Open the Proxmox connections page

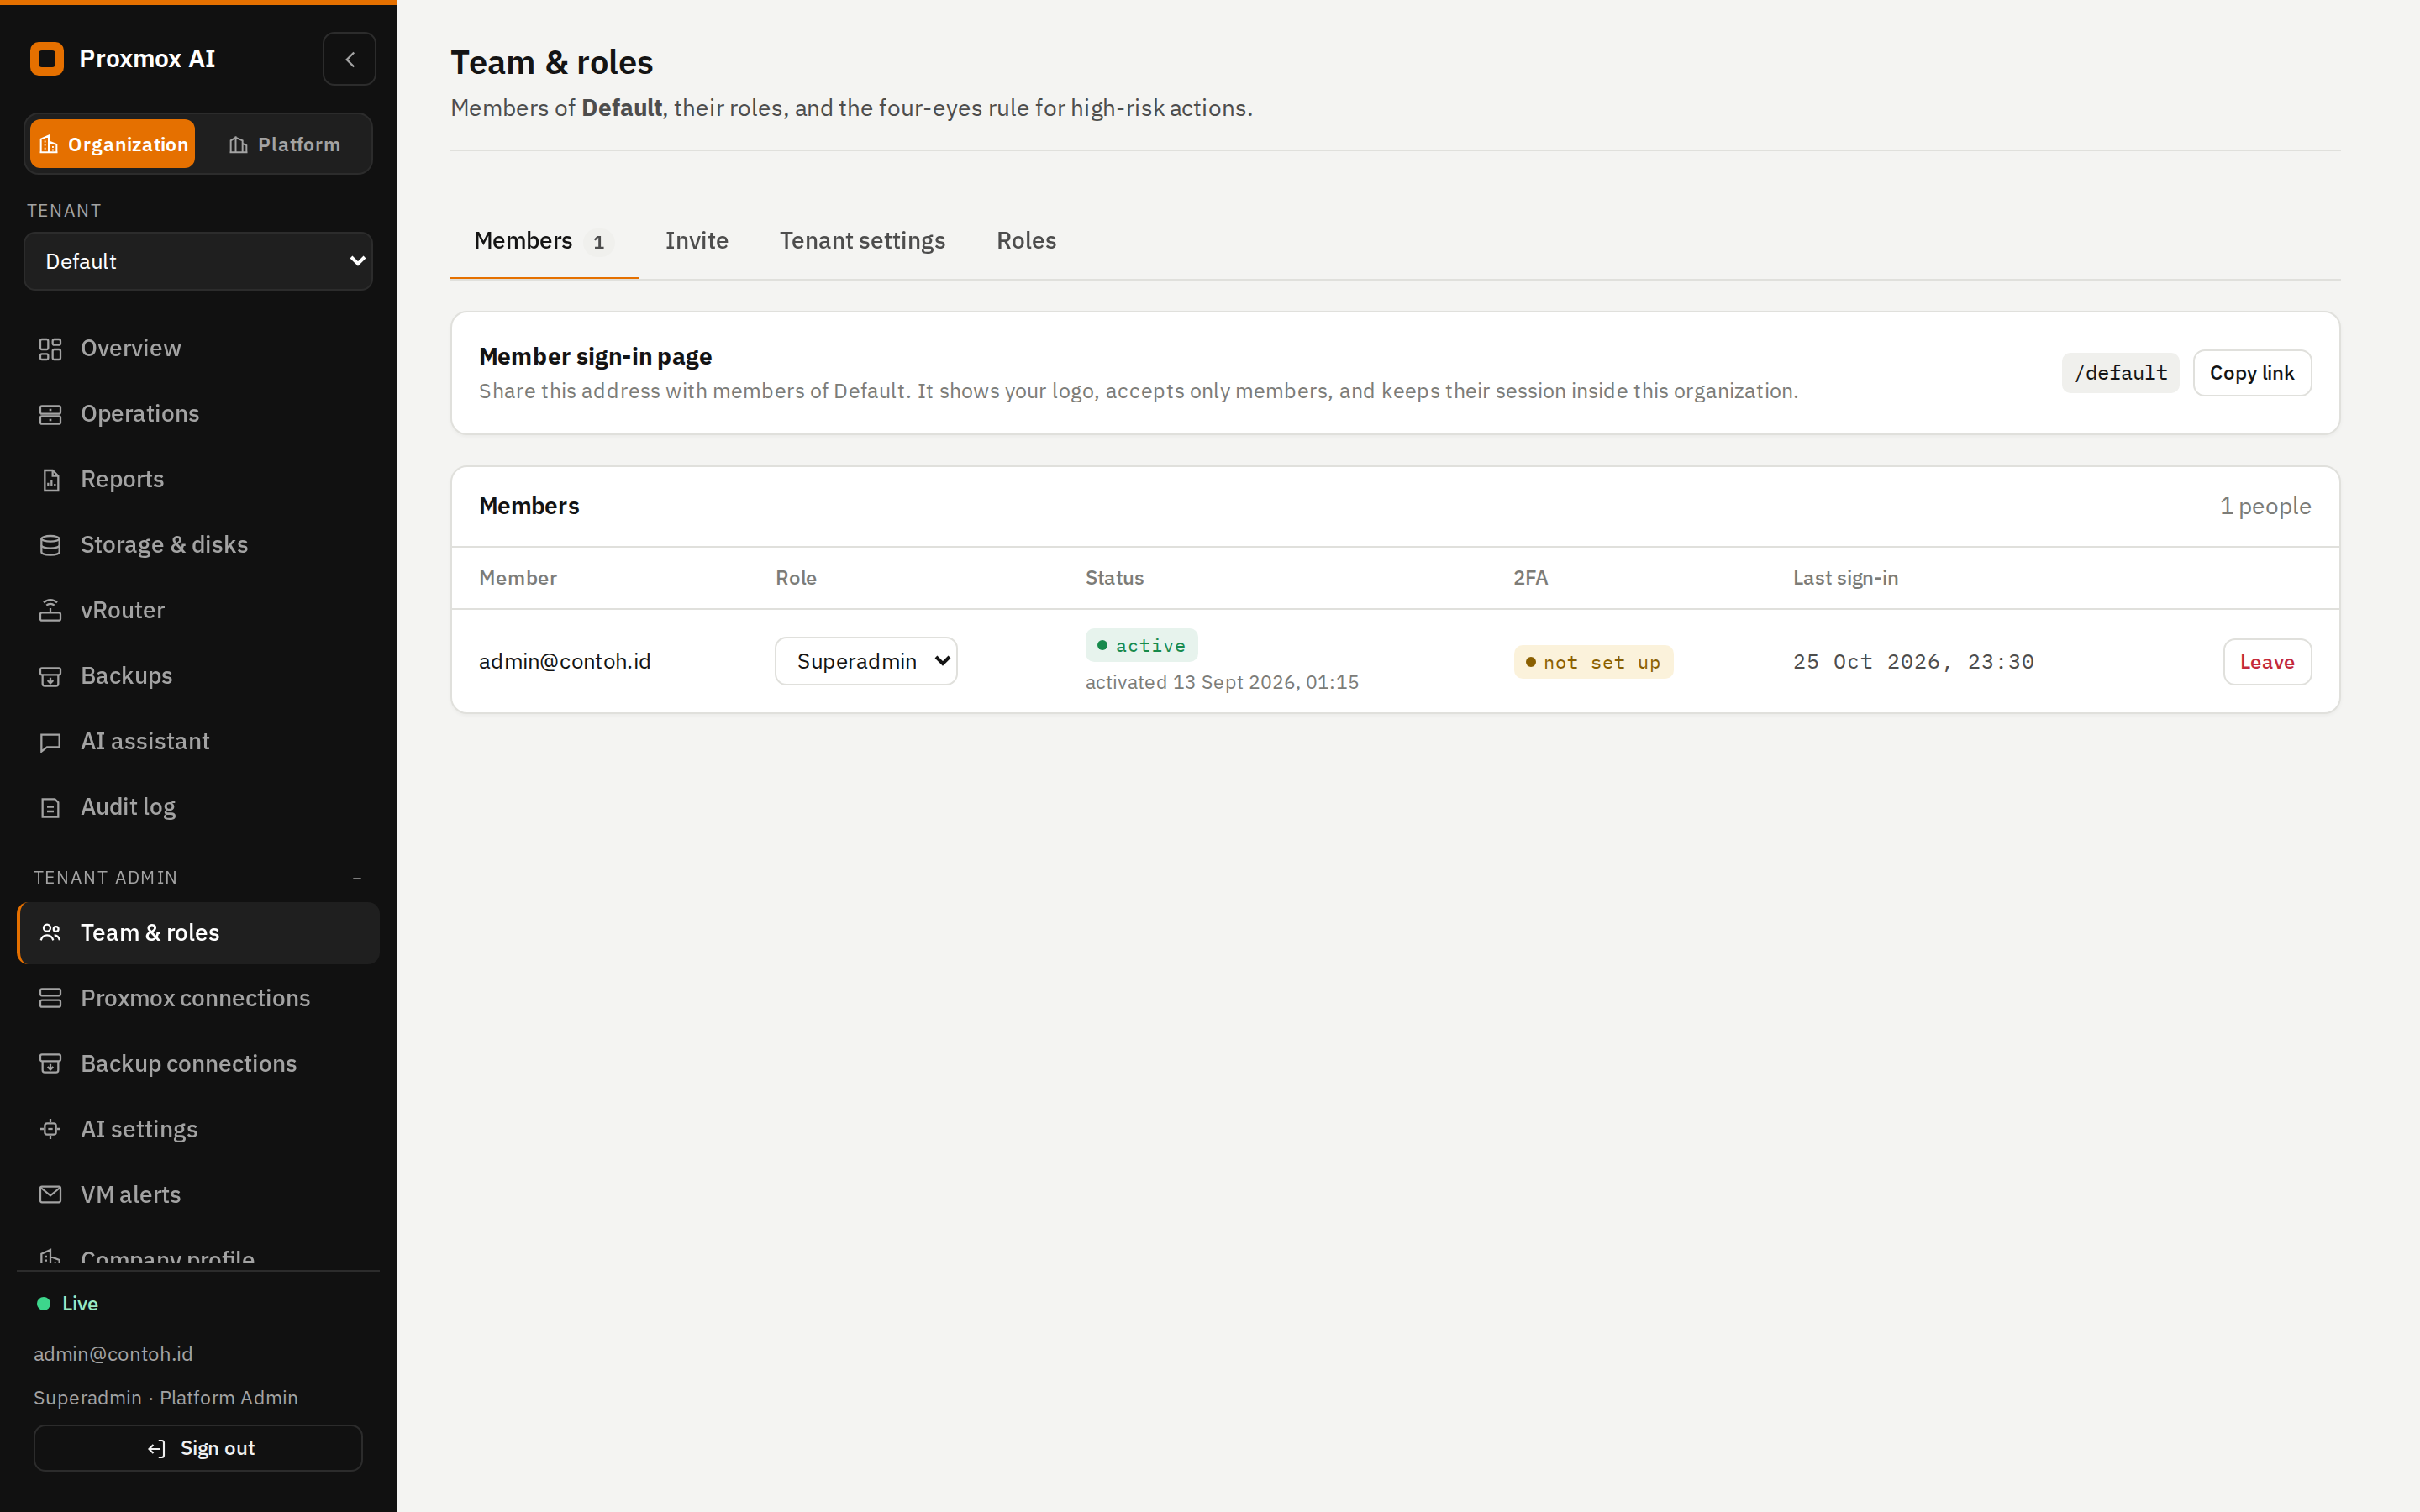pos(198,998)
